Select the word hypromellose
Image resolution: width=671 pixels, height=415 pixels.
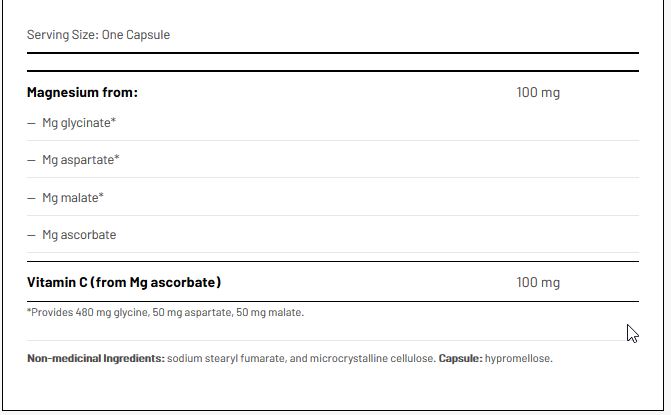pos(518,358)
